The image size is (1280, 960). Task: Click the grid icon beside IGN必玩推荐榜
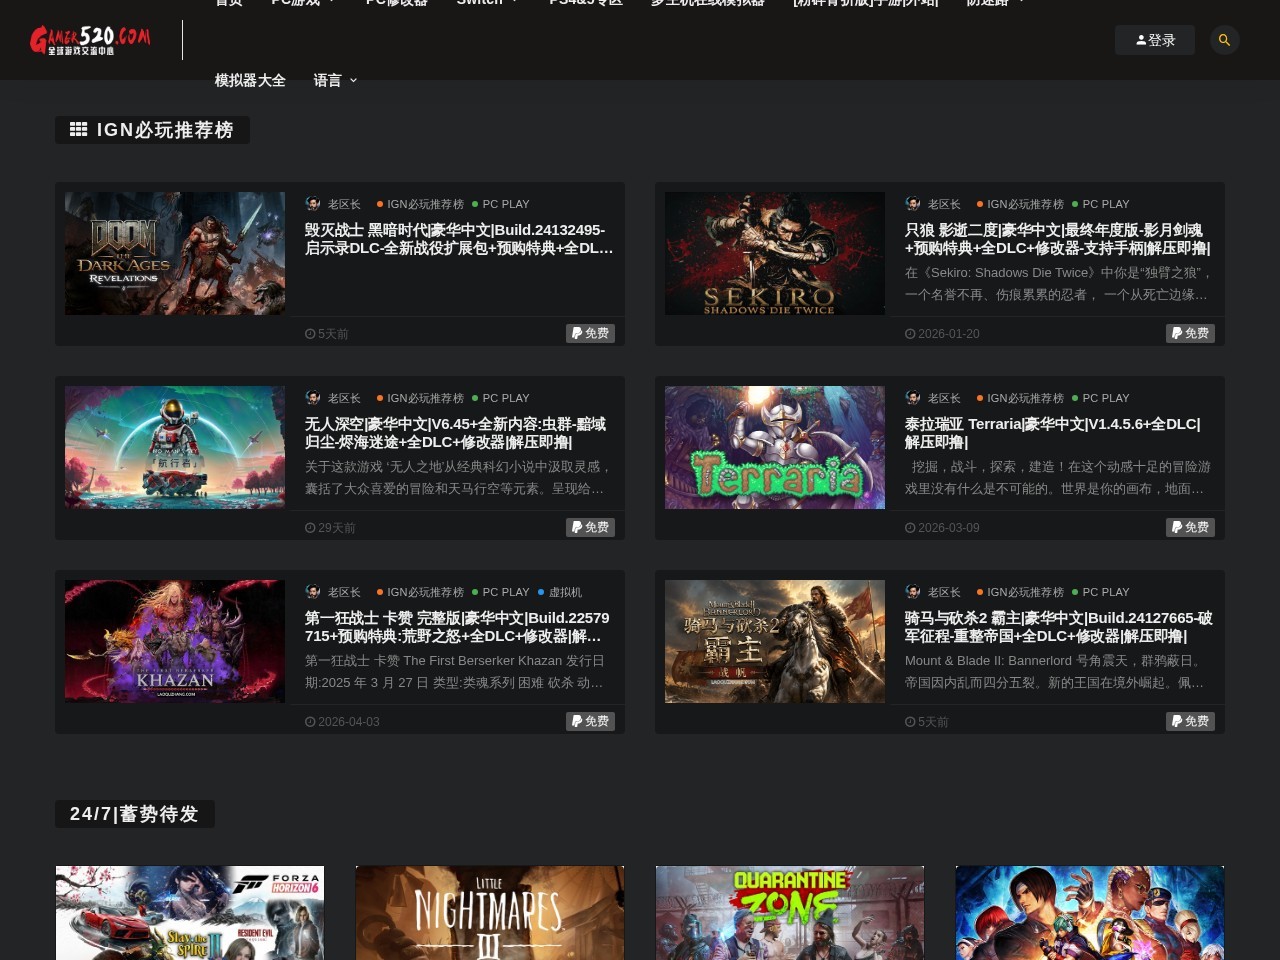(x=78, y=129)
